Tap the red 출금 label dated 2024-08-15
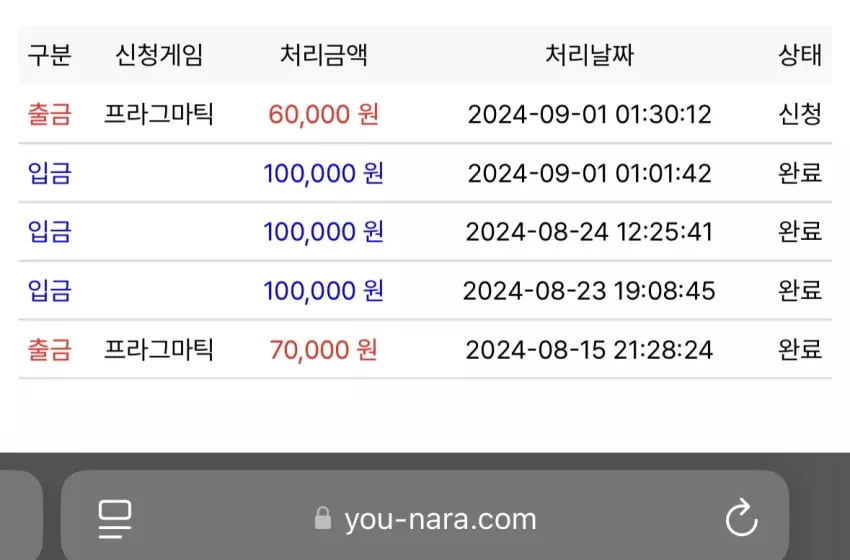This screenshot has width=850, height=560. click(x=49, y=350)
